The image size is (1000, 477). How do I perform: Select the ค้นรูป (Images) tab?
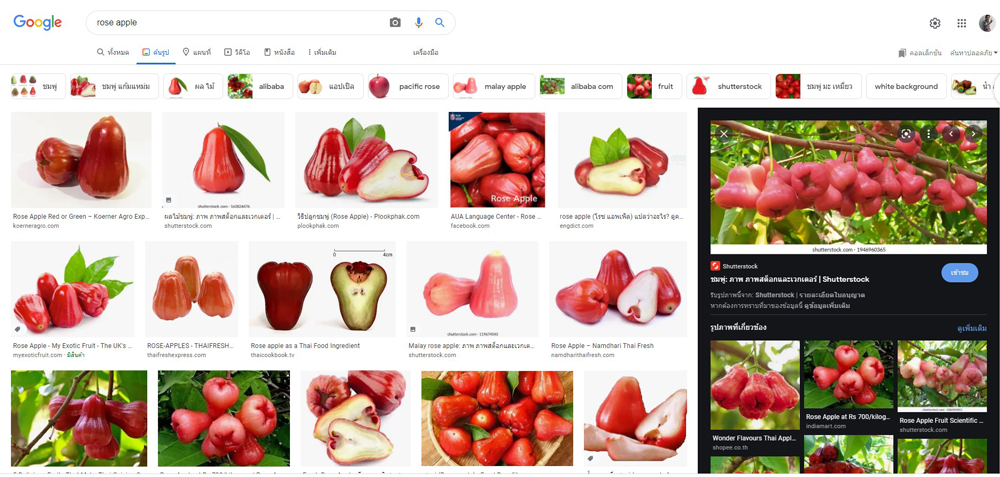tap(156, 52)
